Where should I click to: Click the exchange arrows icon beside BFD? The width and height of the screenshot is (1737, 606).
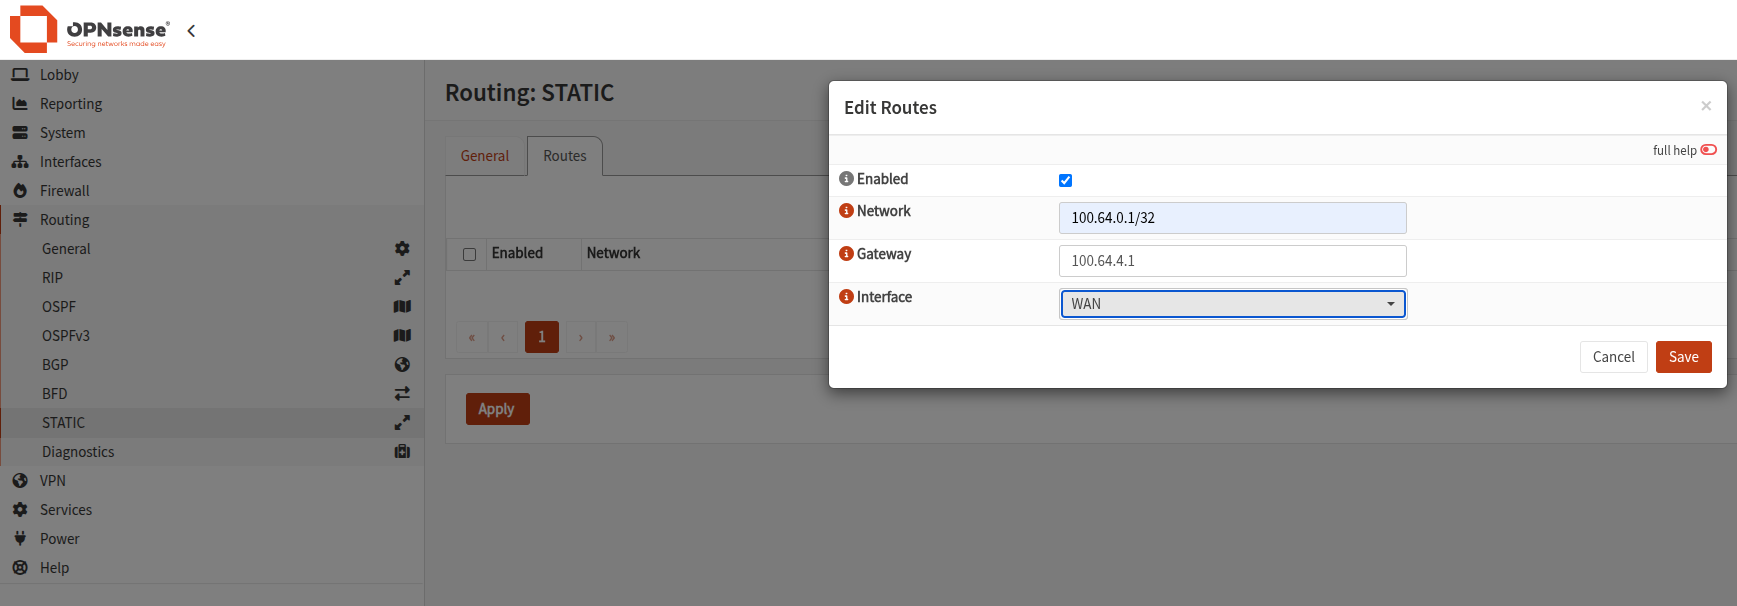coord(402,393)
